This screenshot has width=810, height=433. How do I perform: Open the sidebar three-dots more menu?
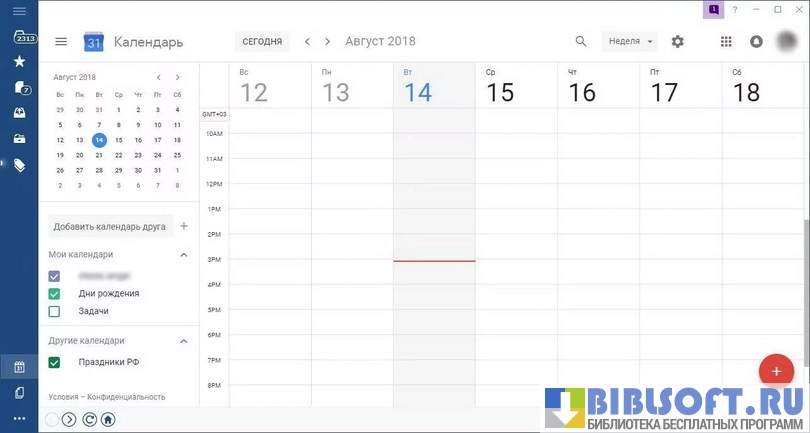[x=19, y=418]
